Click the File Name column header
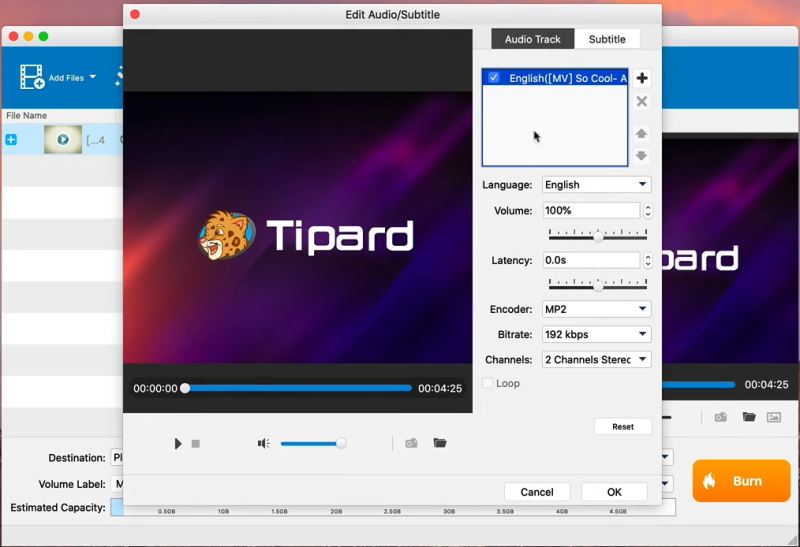The image size is (800, 547). pyautogui.click(x=59, y=115)
